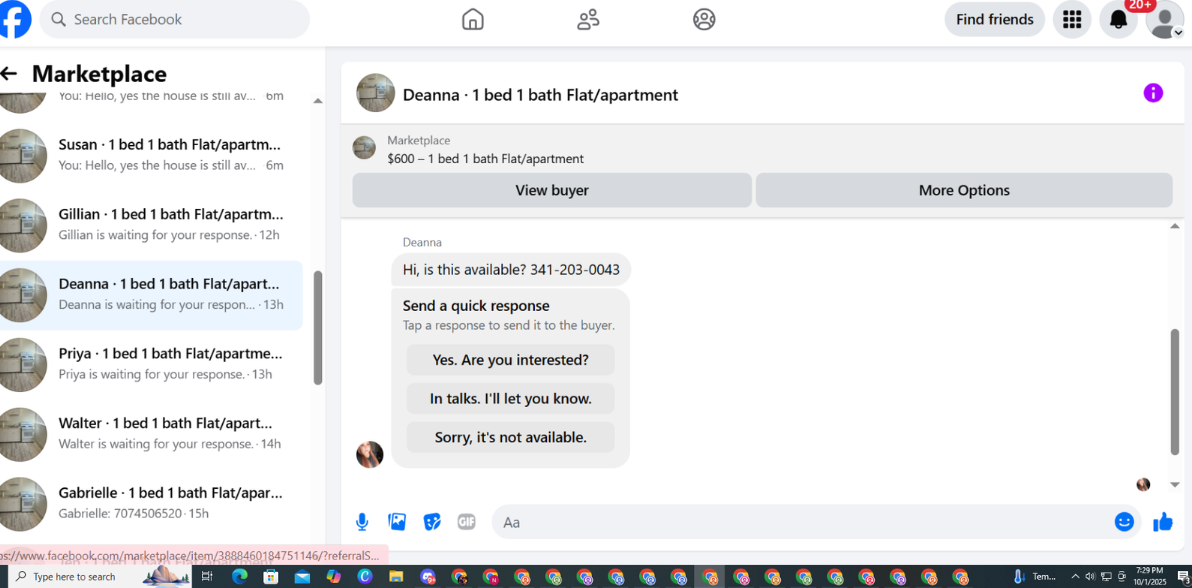Click the chat scrollbar up arrow
Screen dimensions: 1192x588
tap(1175, 226)
